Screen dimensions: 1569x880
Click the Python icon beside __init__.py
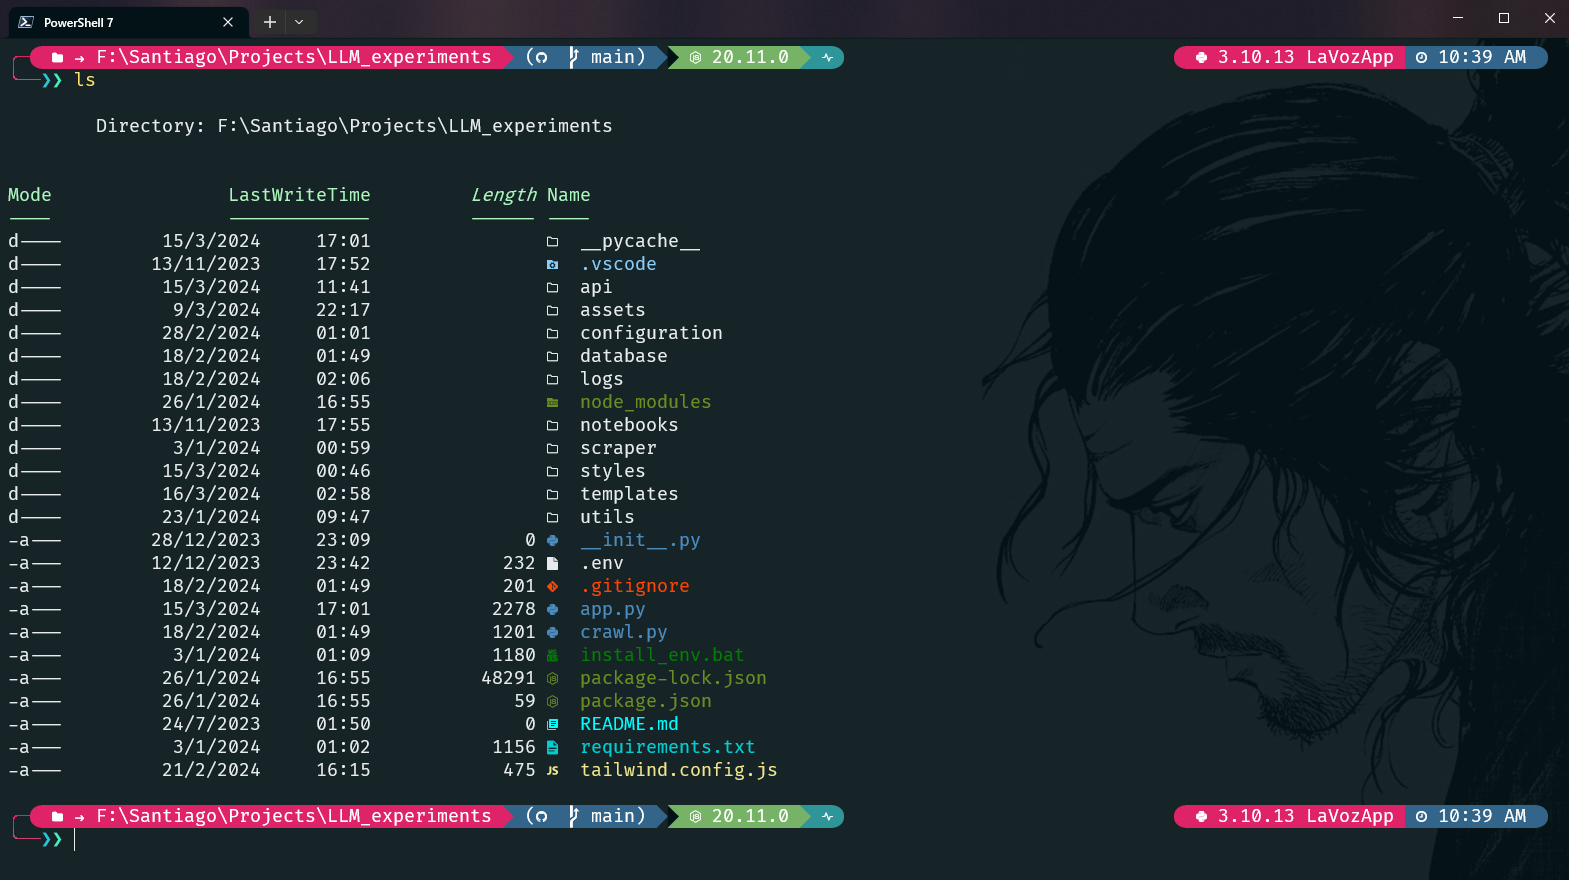(x=552, y=540)
